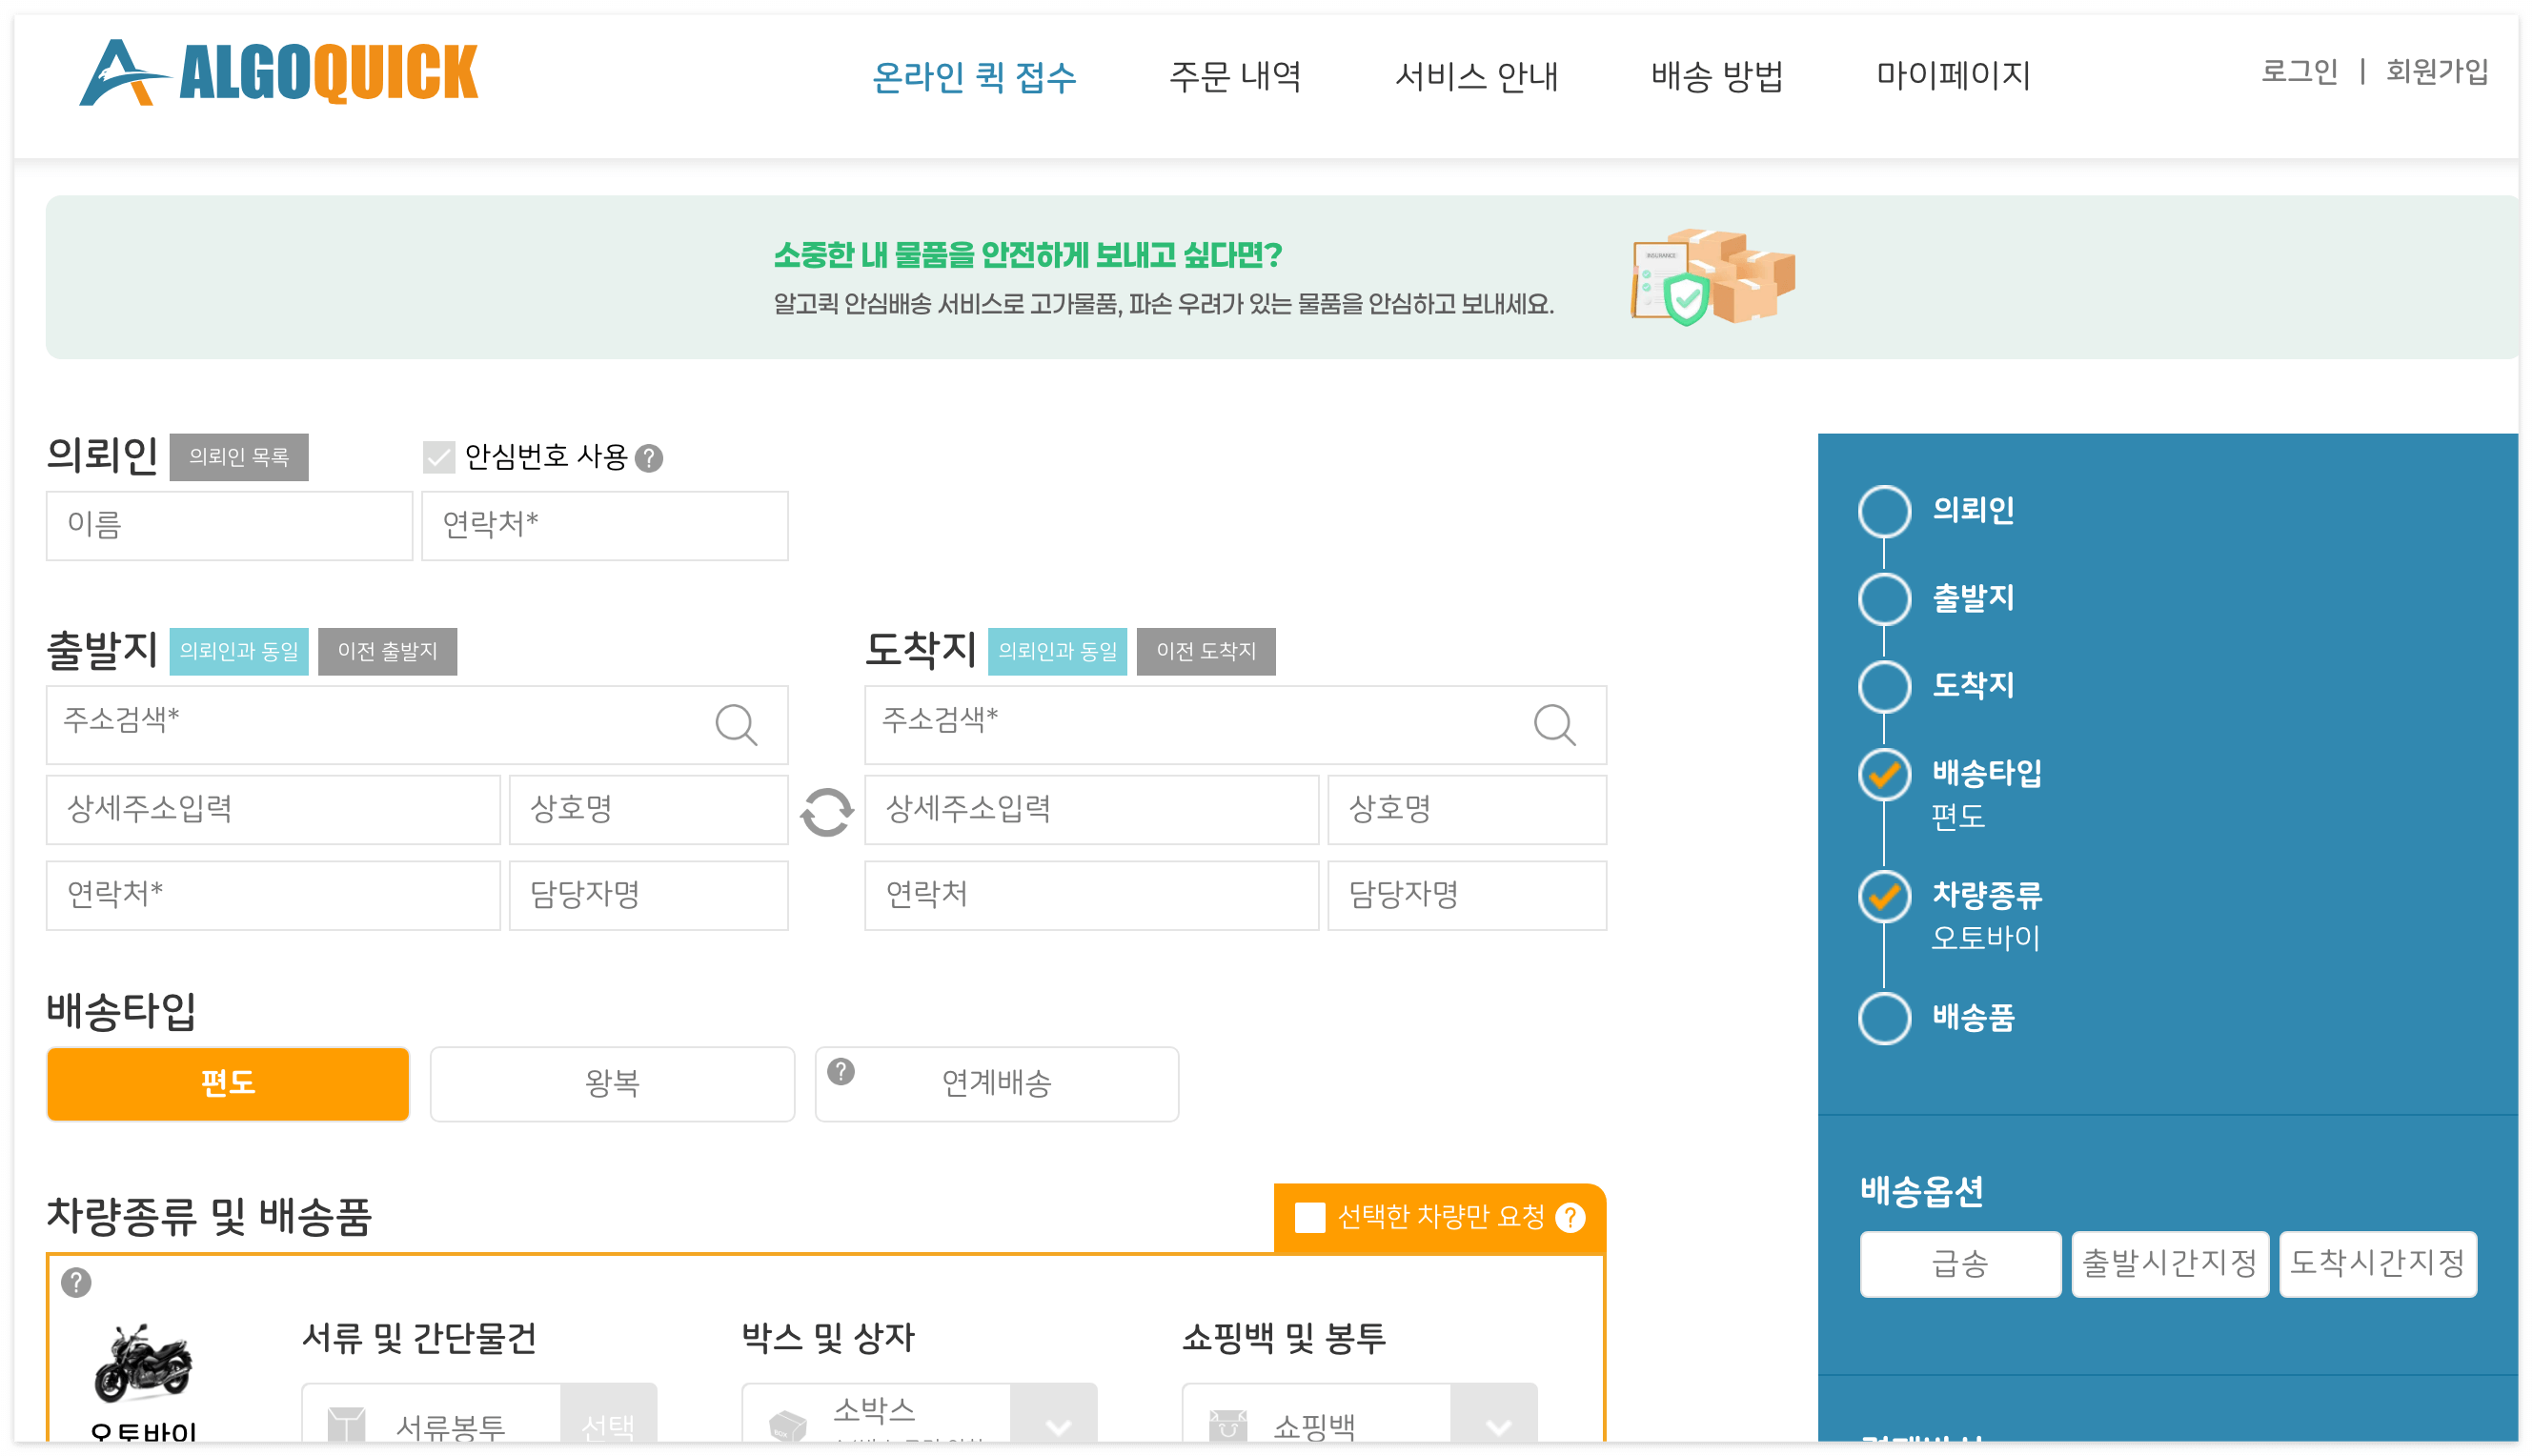Click the 편도 value under 배송타입 in sidebar
This screenshot has height=1456, width=2533.
coord(1957,816)
